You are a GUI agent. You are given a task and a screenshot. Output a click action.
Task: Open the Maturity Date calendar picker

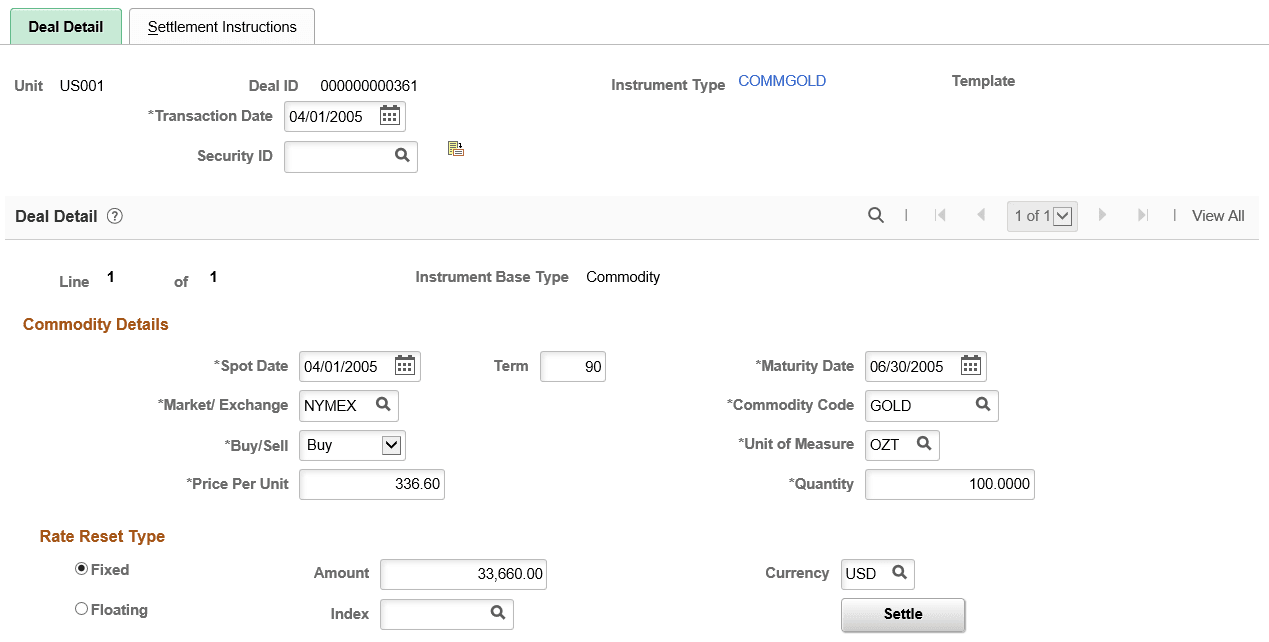(x=970, y=366)
